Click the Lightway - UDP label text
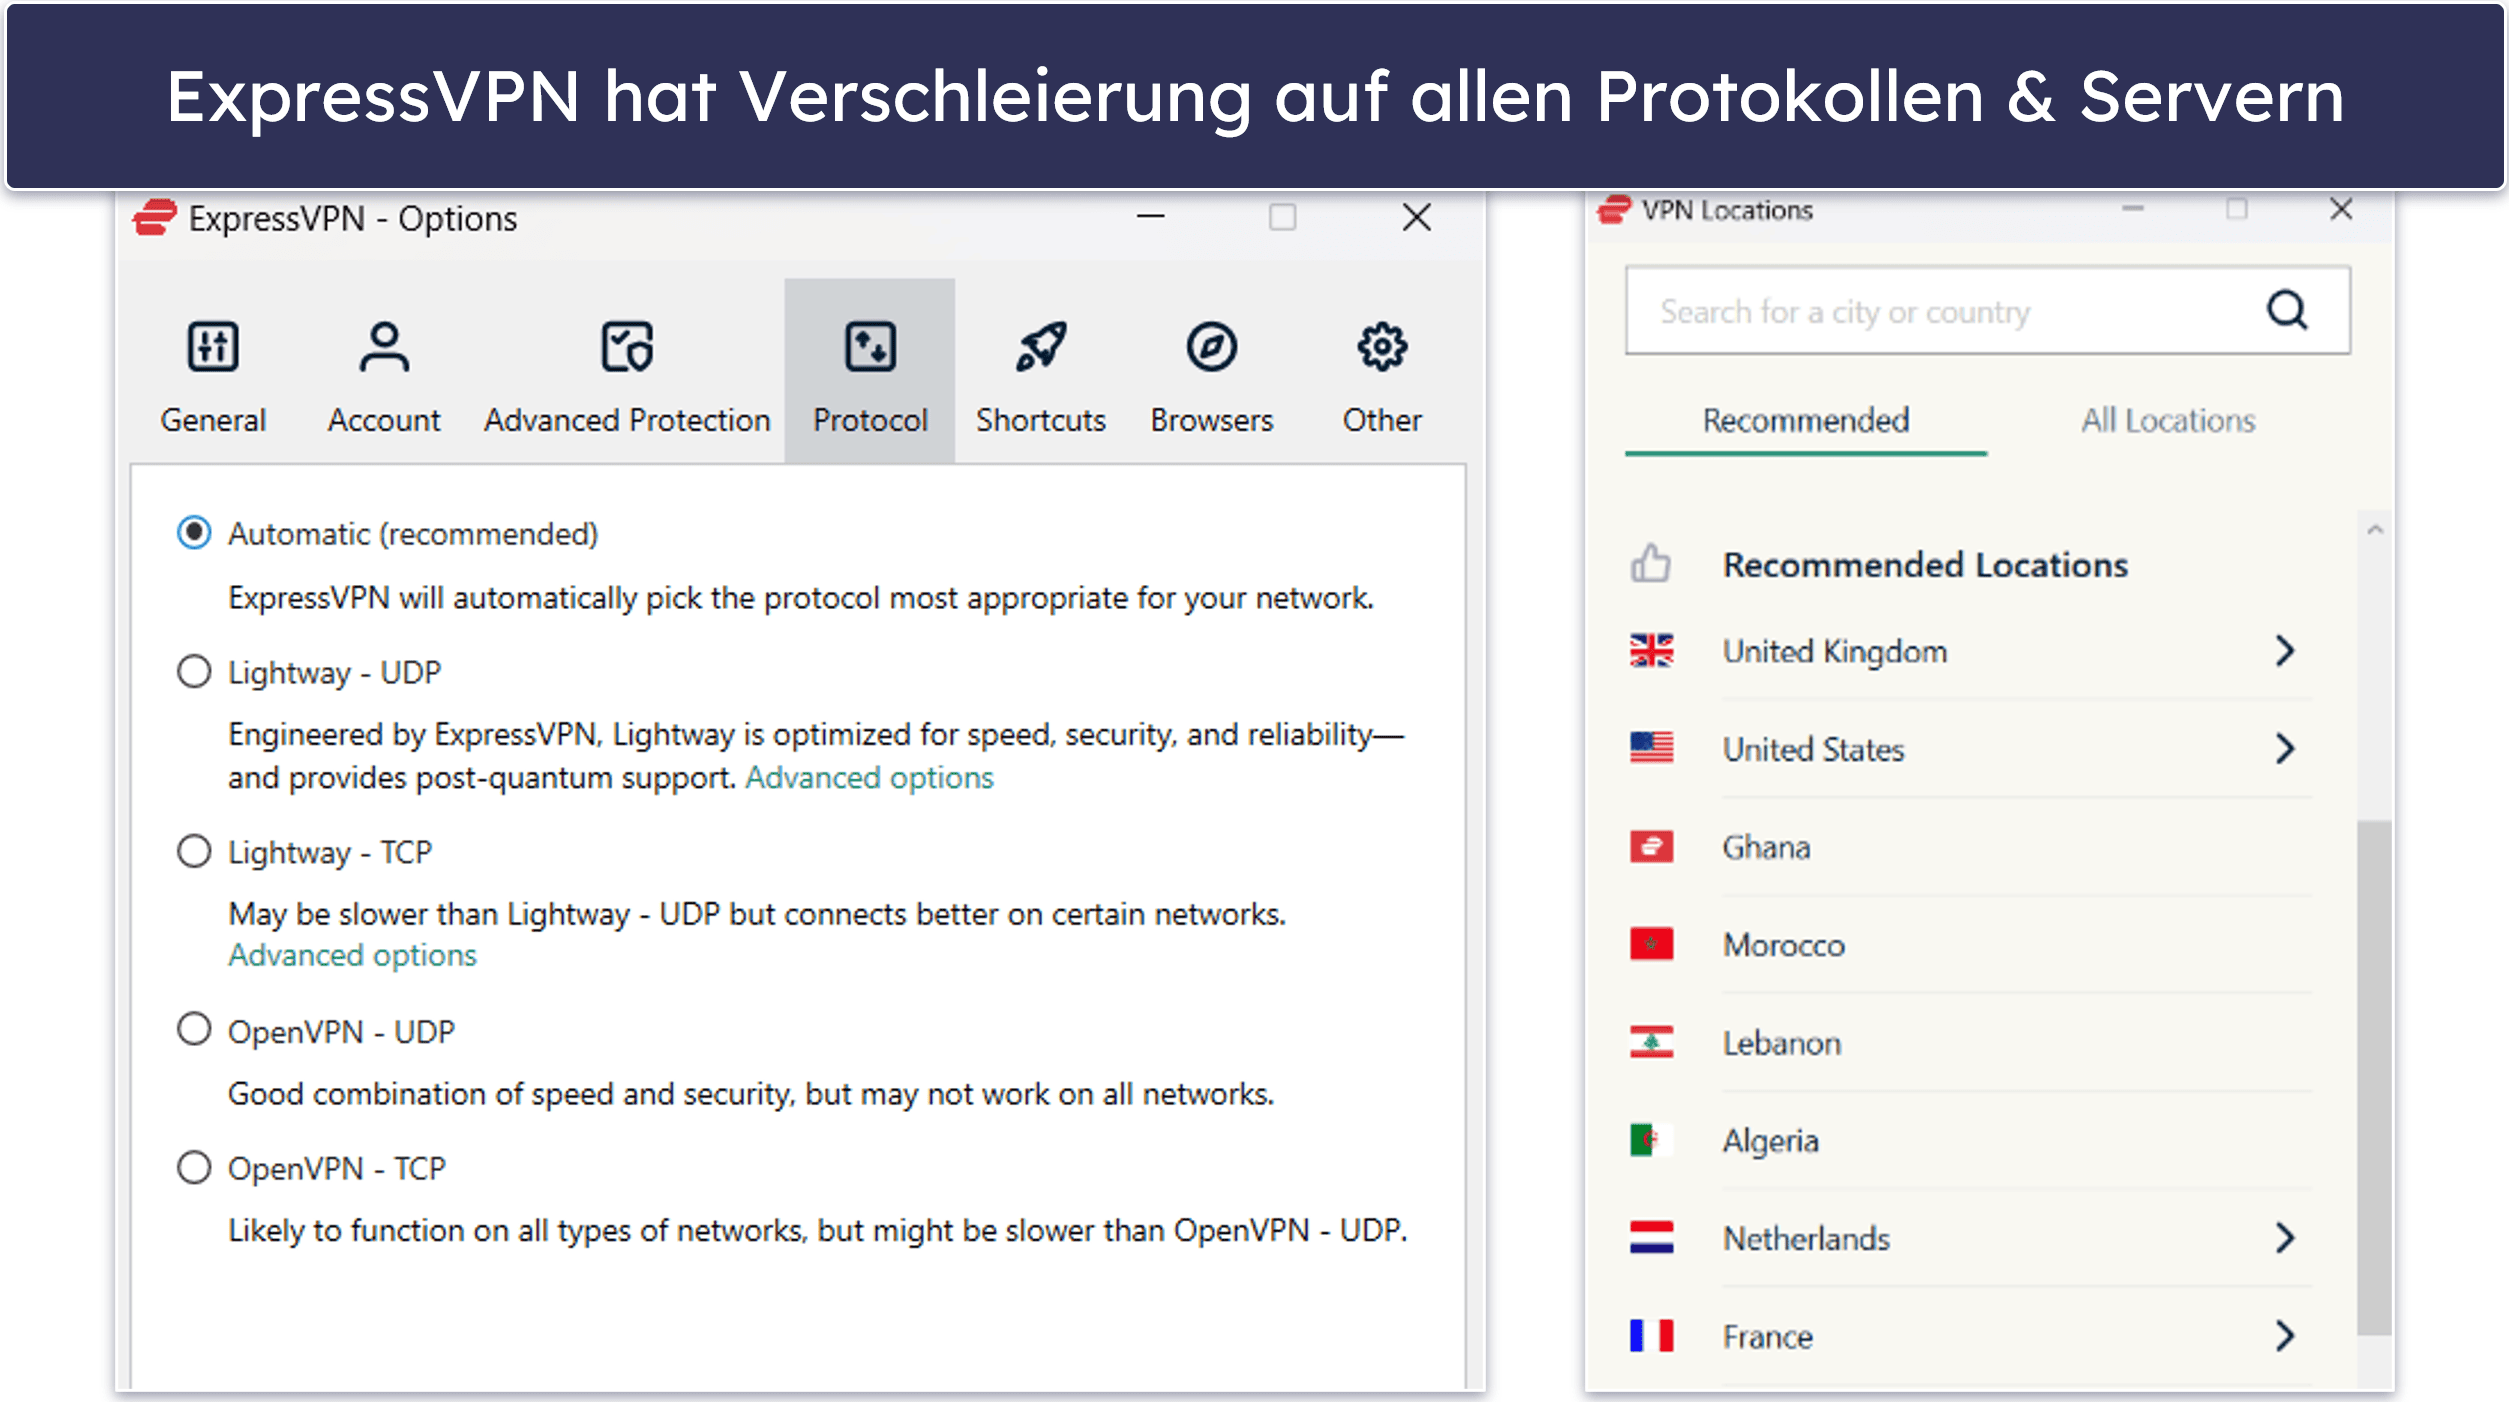 tap(334, 672)
